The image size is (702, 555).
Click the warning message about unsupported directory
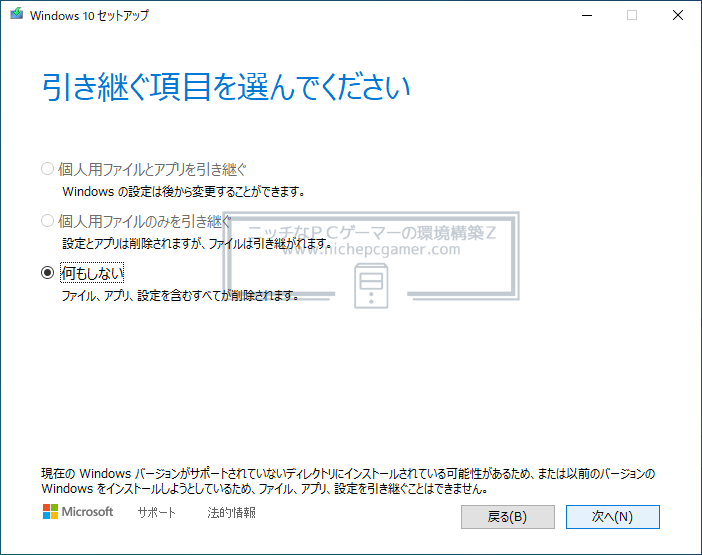(x=350, y=482)
